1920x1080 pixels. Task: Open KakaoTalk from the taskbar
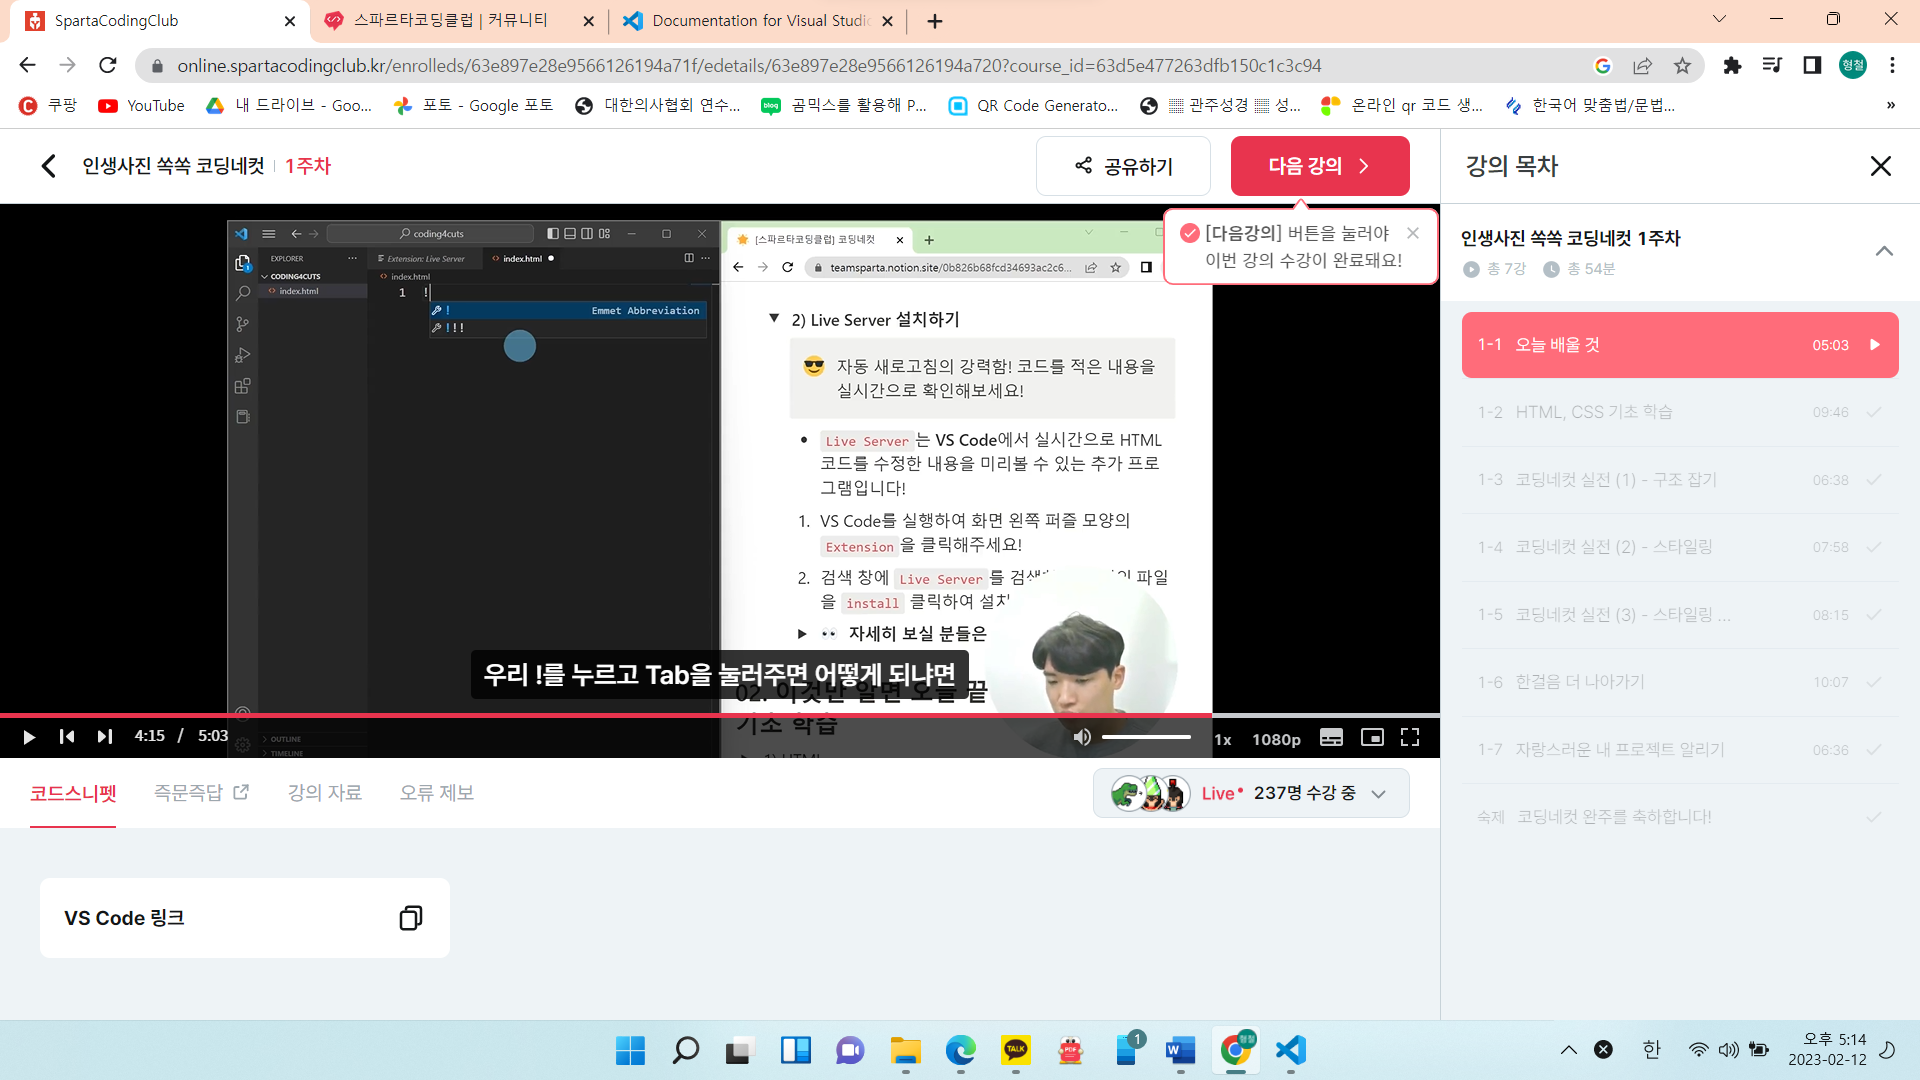1015,1050
